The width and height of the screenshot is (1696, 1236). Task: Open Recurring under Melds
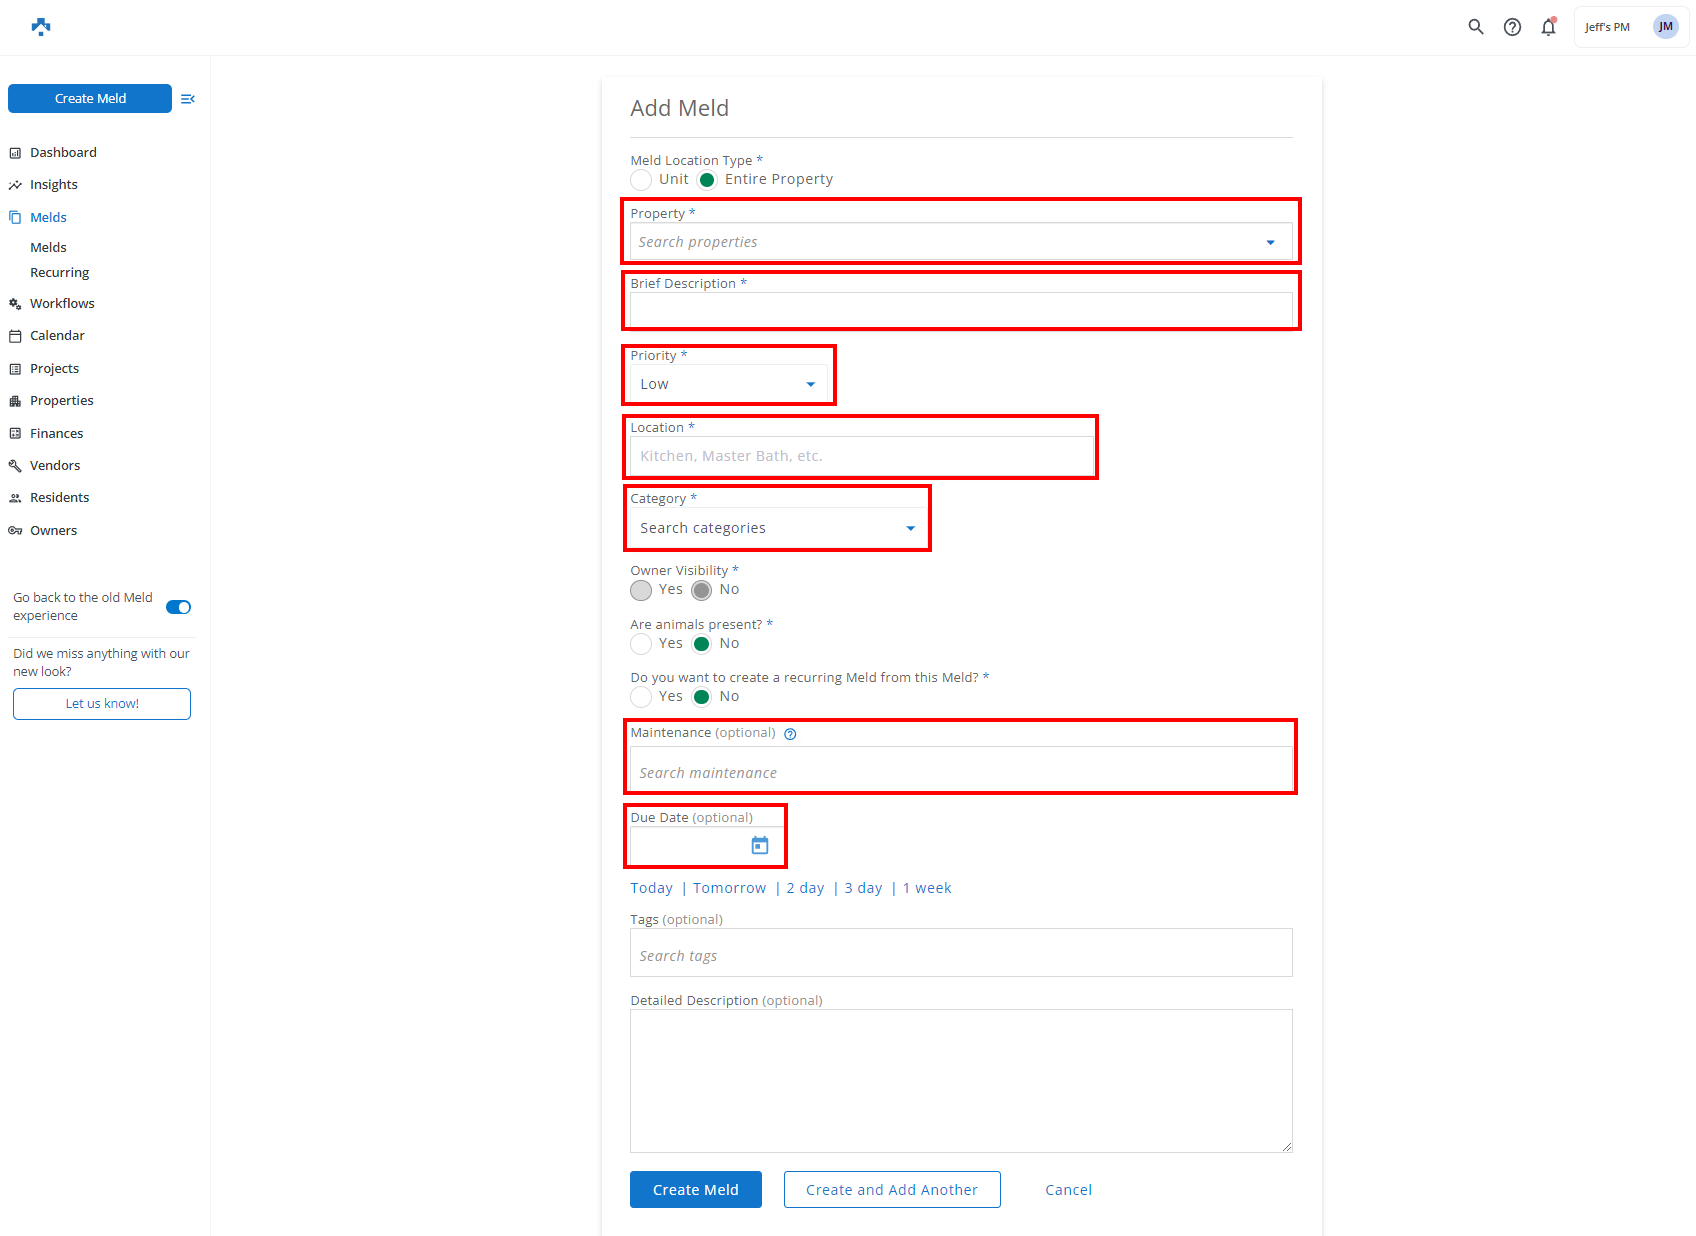(59, 273)
